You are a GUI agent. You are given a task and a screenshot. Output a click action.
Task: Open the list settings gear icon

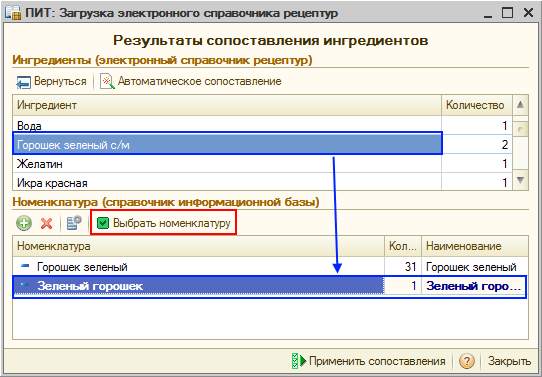pos(74,223)
